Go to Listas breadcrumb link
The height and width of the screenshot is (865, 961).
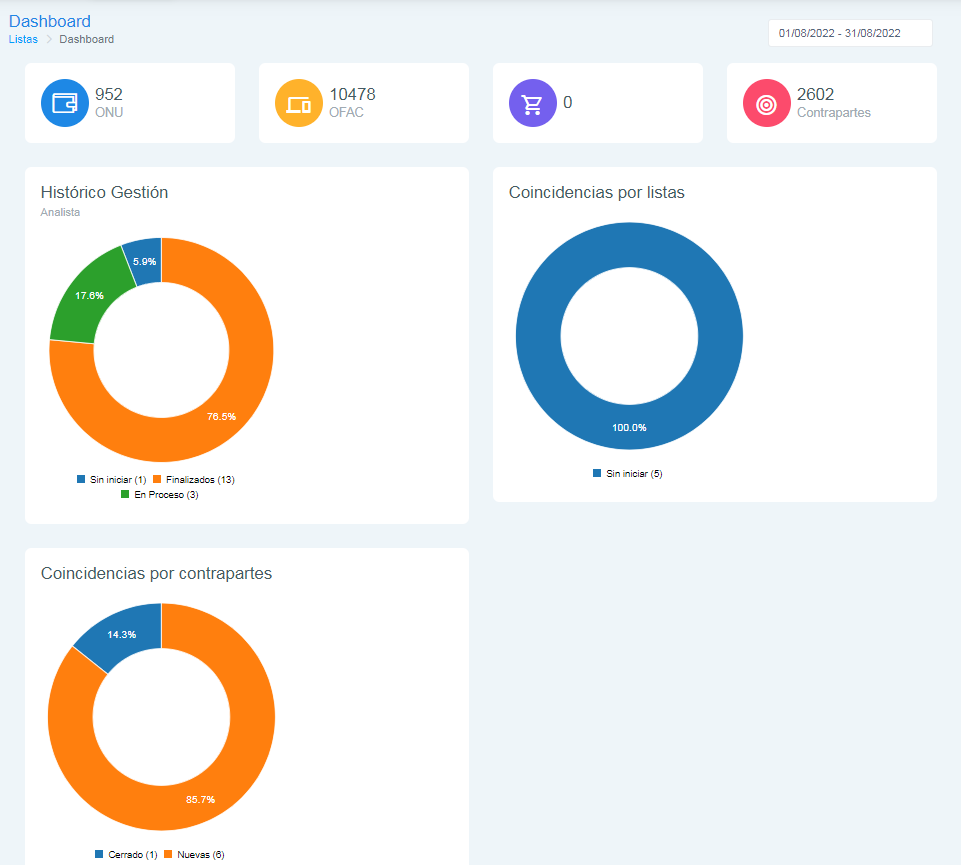[23, 39]
